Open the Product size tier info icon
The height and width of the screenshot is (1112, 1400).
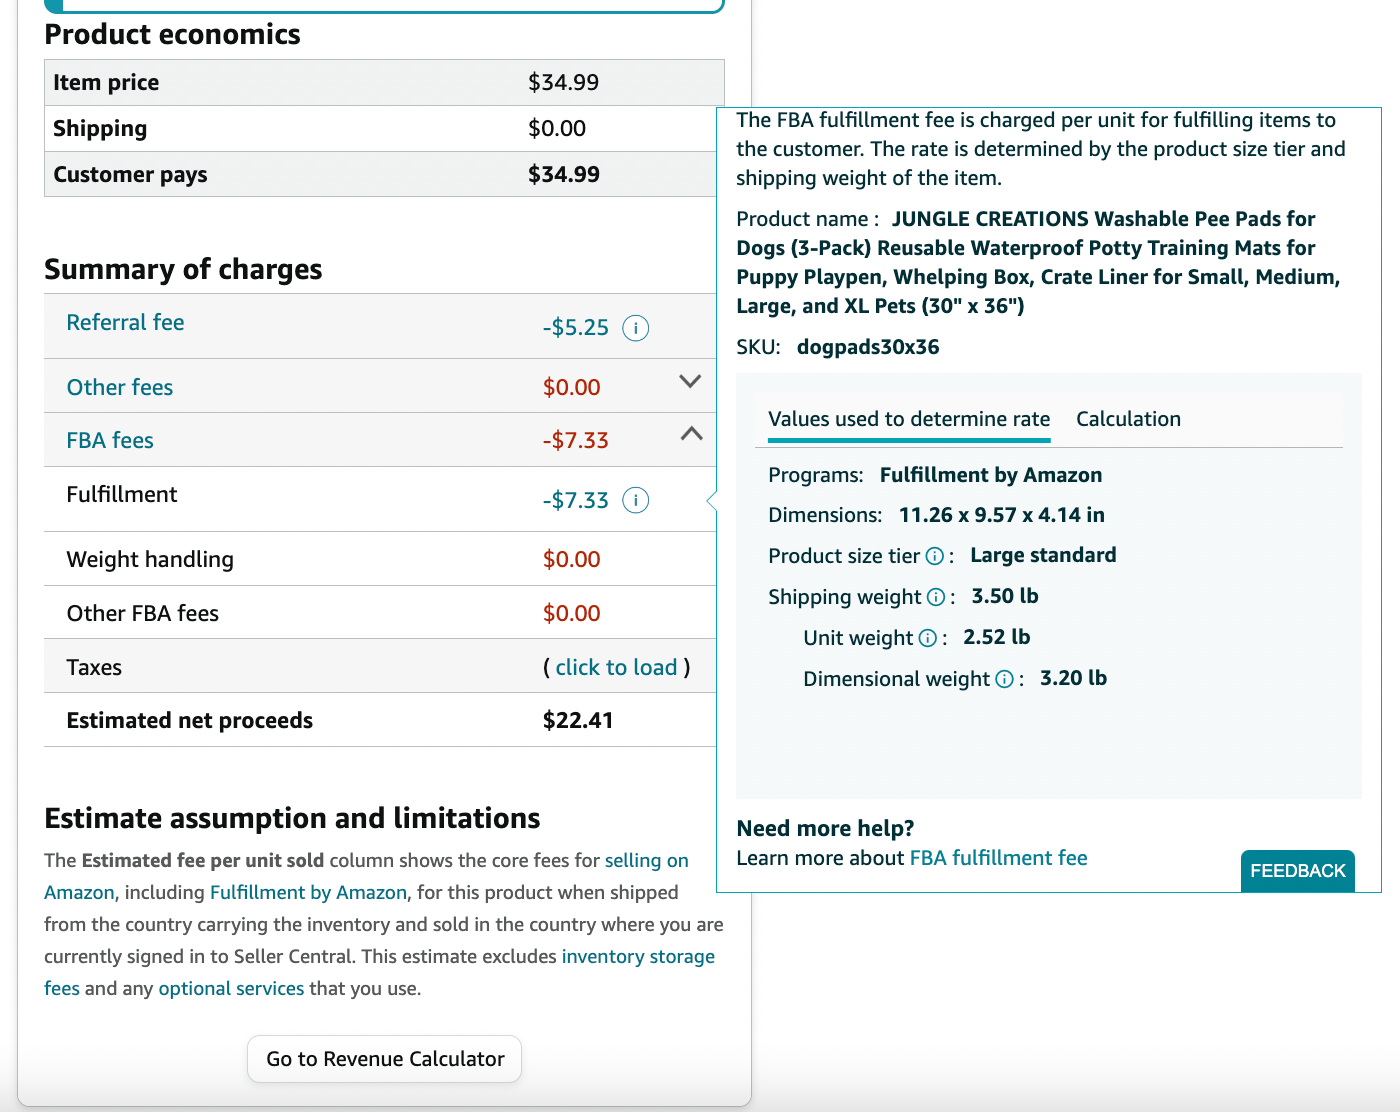(934, 556)
